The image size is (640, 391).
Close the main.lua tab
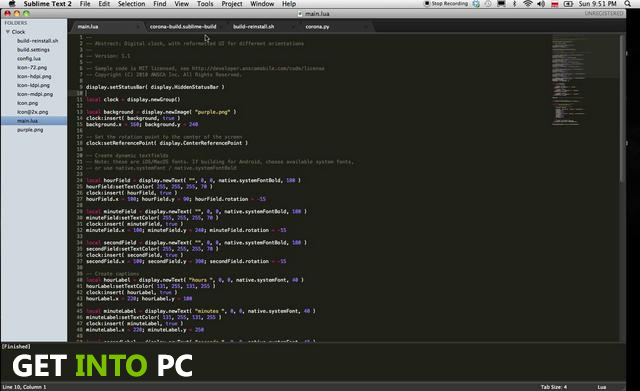138,27
